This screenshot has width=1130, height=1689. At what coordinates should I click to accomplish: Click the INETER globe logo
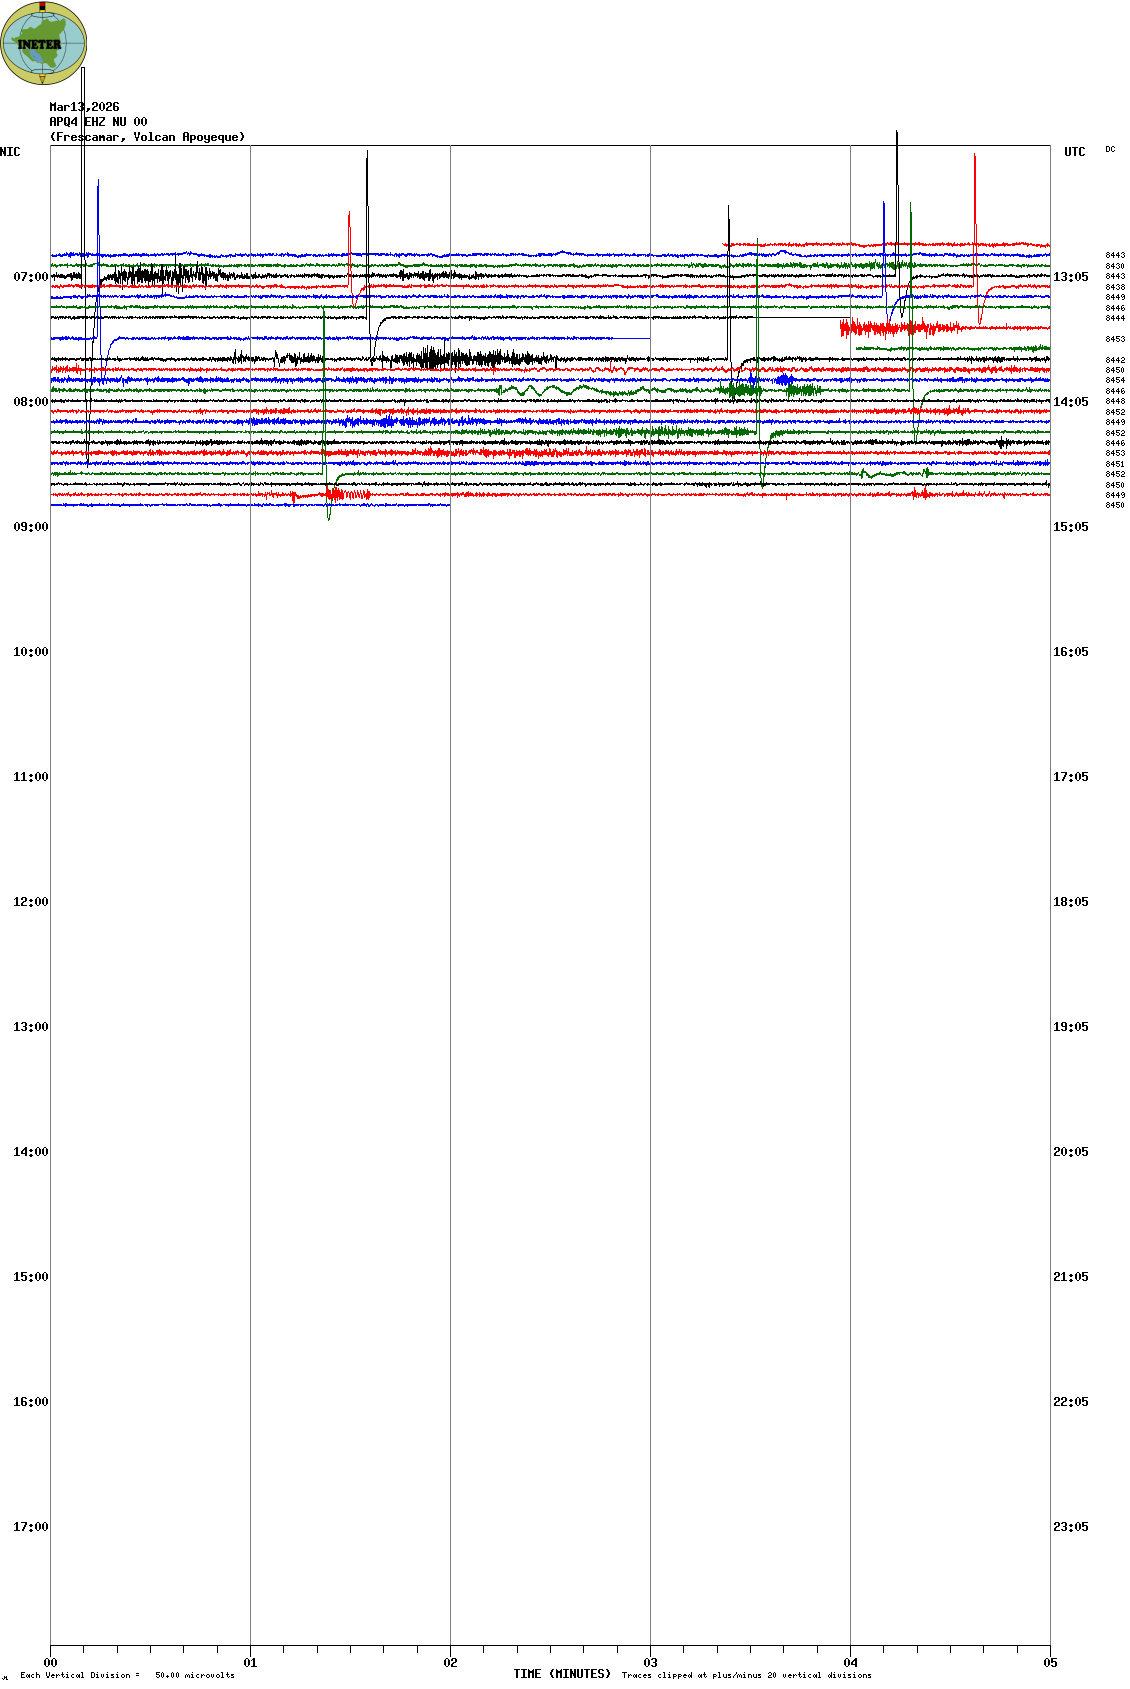coord(43,43)
